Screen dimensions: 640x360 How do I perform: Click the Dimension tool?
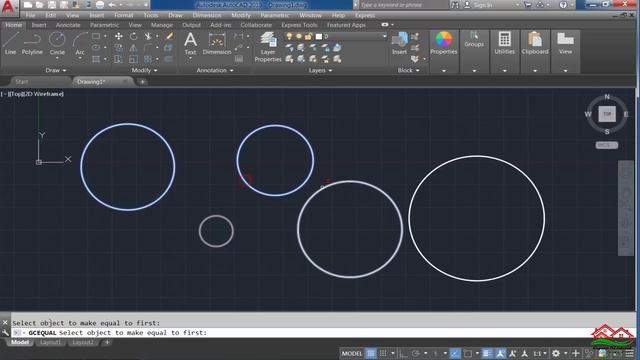217,44
